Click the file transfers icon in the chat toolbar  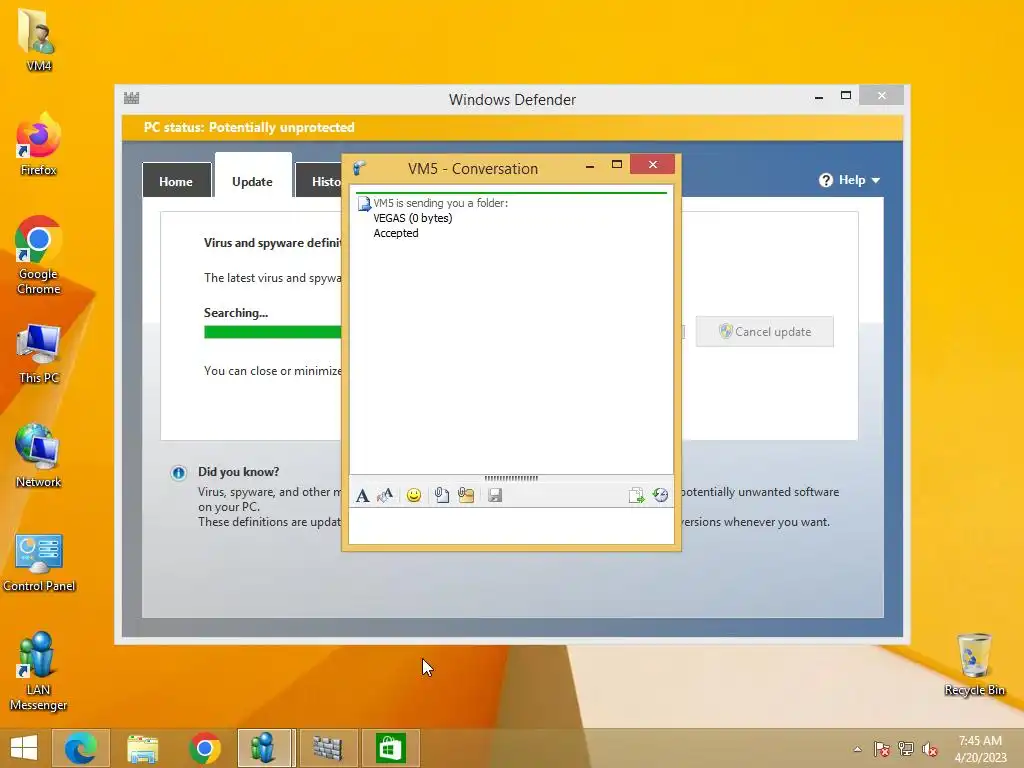pyautogui.click(x=636, y=496)
